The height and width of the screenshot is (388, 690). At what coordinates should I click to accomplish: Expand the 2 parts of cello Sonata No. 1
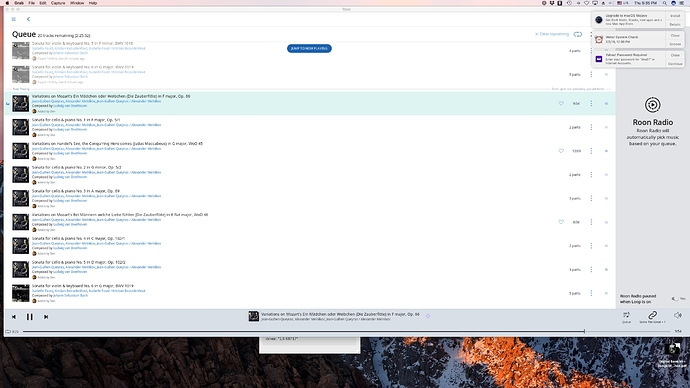pos(575,127)
